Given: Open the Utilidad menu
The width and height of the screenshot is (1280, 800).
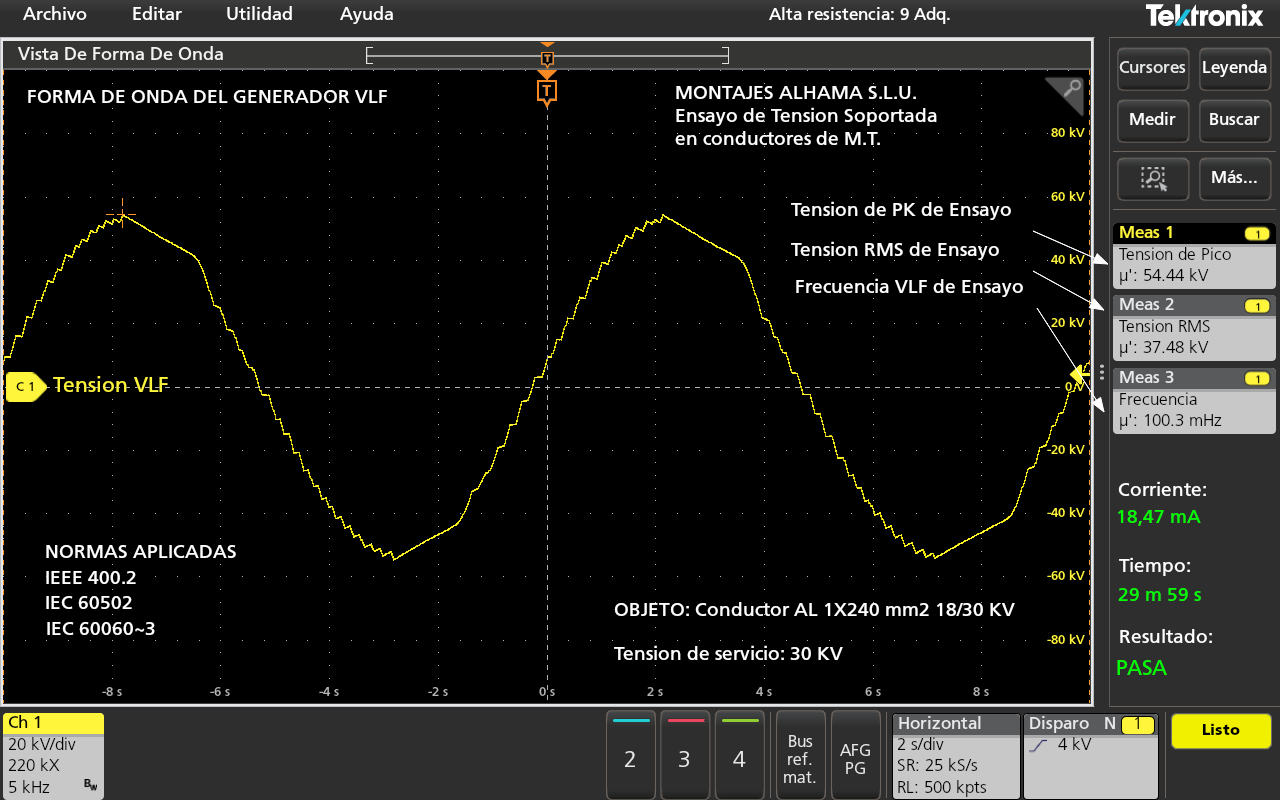Looking at the screenshot, I should pos(259,14).
